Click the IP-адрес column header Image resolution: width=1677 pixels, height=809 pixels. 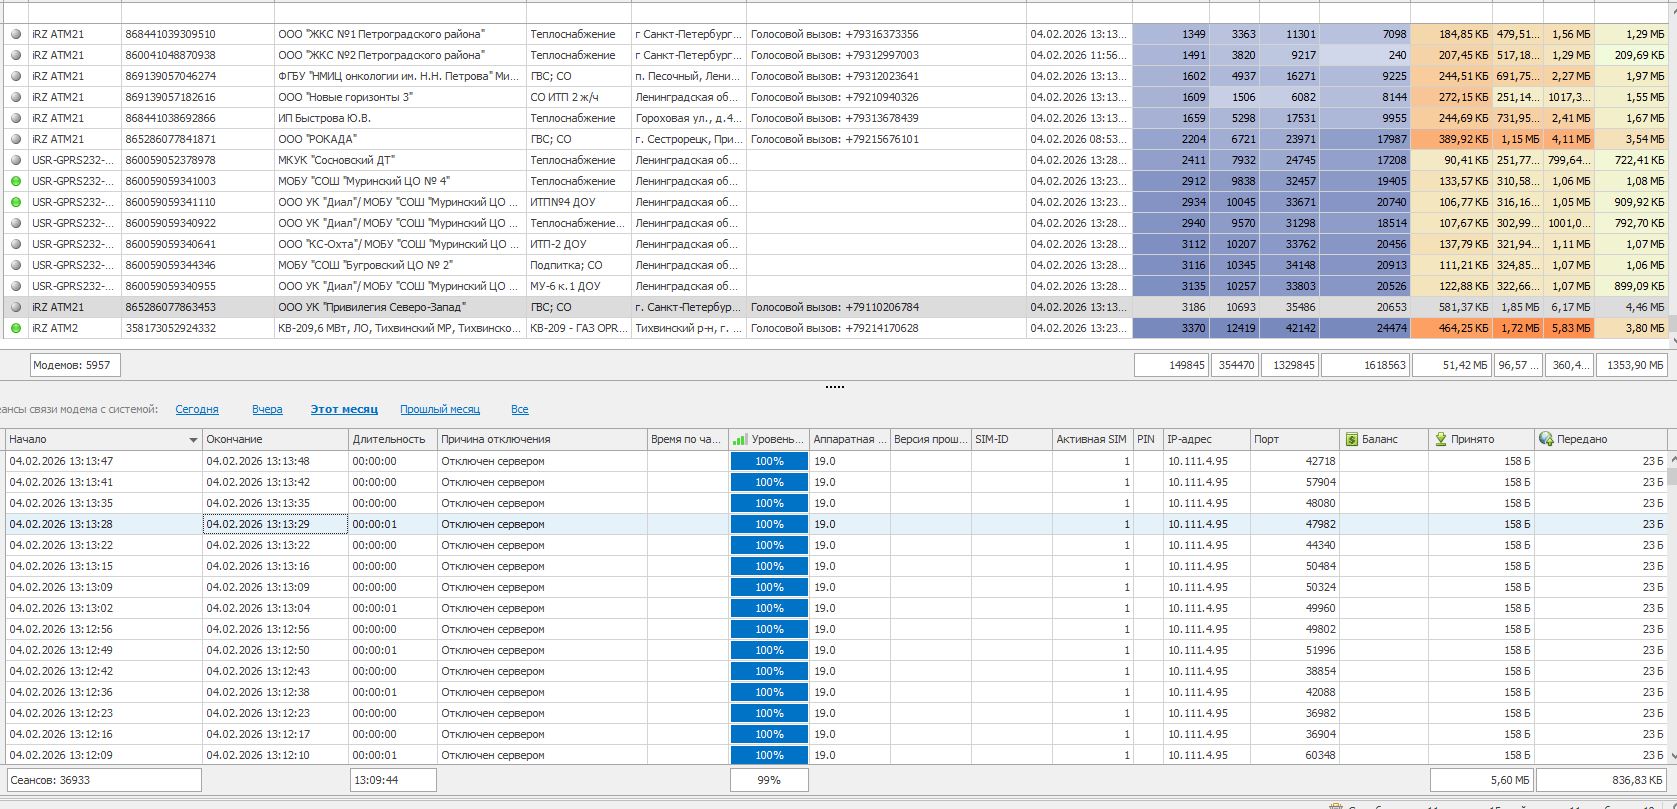(1190, 439)
